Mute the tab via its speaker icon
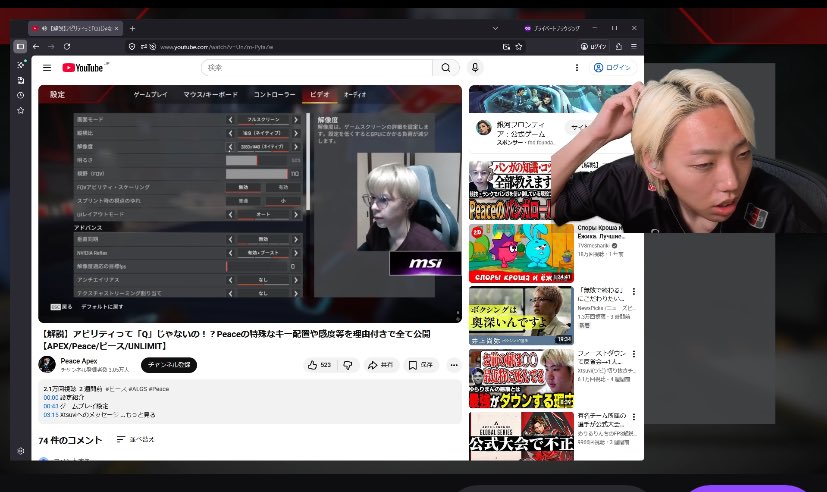 [44, 28]
